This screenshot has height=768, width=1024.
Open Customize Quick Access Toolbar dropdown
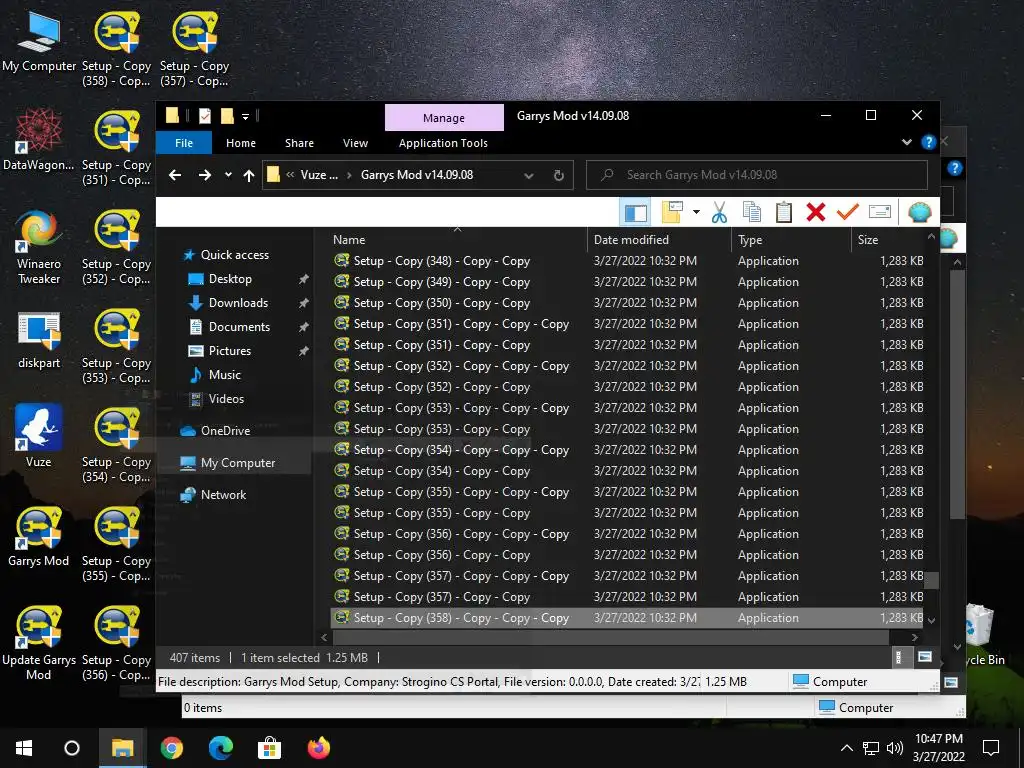pyautogui.click(x=246, y=117)
